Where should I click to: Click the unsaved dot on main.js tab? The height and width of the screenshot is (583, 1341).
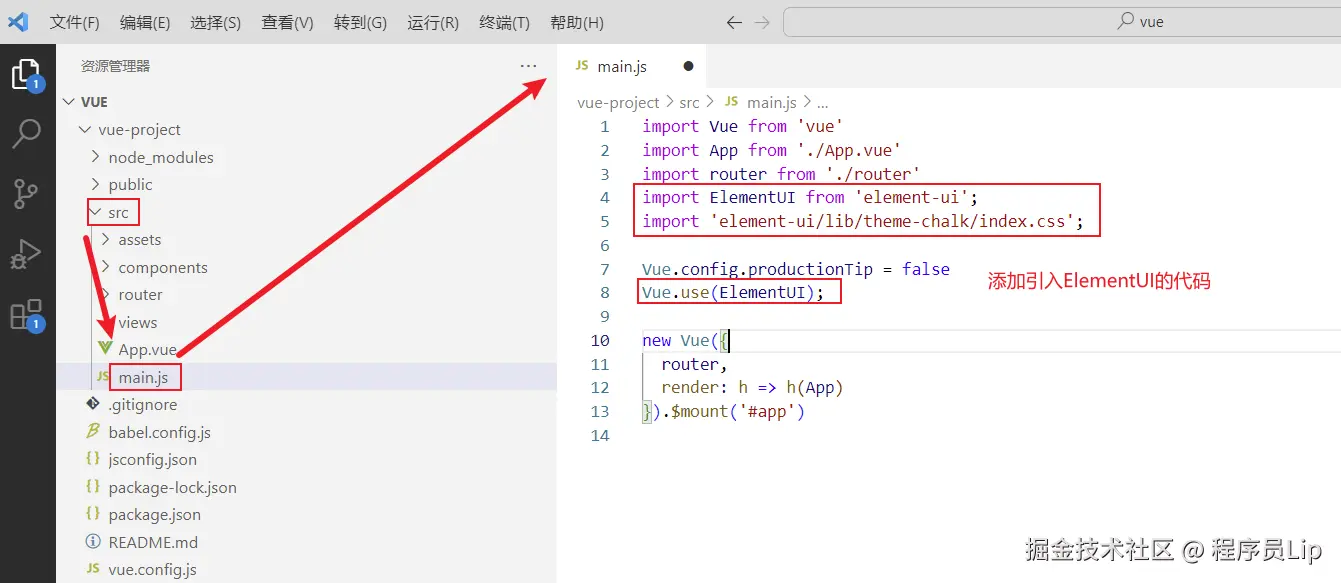coord(688,66)
